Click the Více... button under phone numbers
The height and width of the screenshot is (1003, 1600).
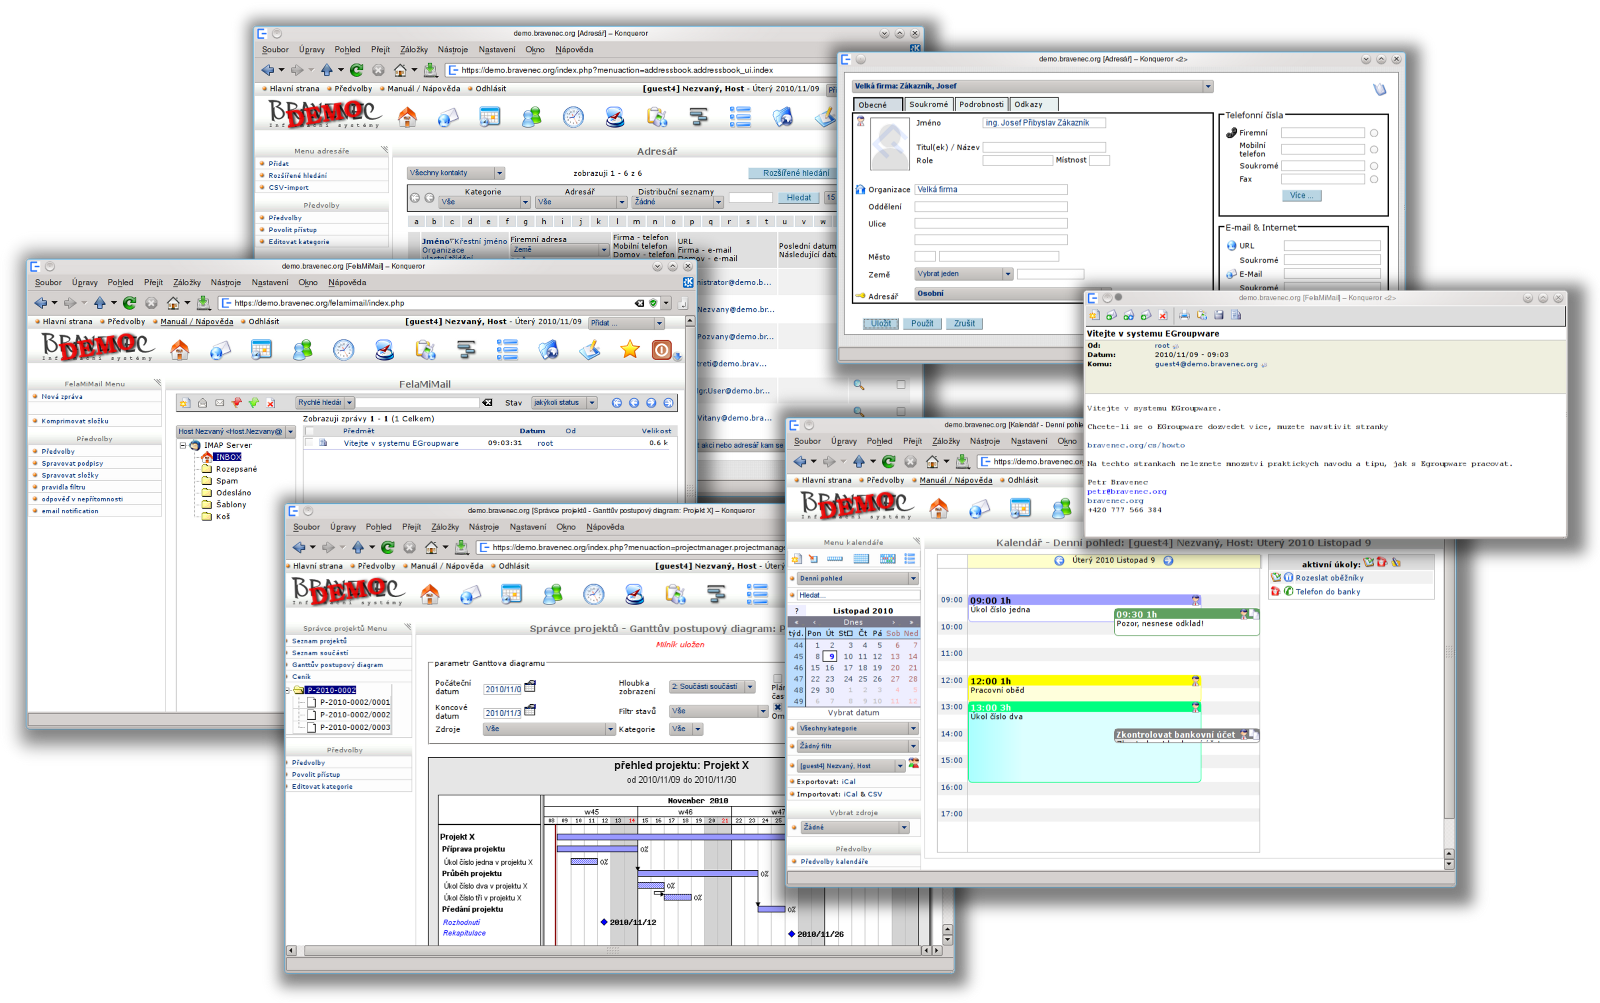(x=1301, y=196)
